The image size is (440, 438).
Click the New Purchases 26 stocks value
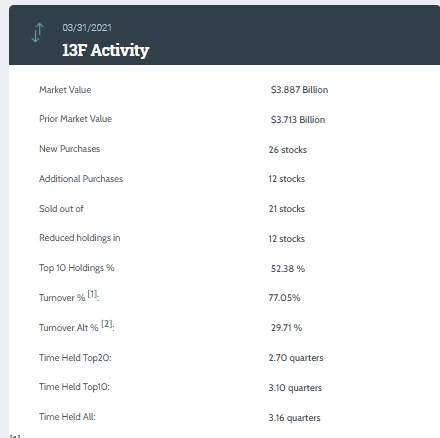(x=288, y=150)
